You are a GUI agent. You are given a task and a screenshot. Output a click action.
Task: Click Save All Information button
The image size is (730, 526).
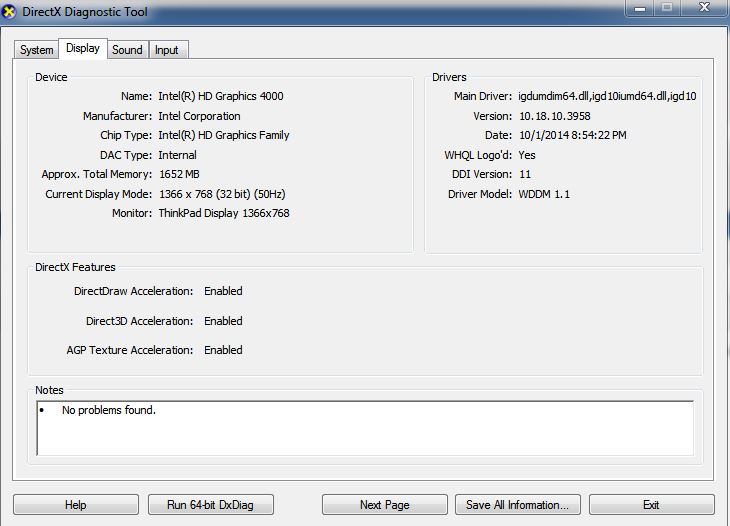pos(517,505)
